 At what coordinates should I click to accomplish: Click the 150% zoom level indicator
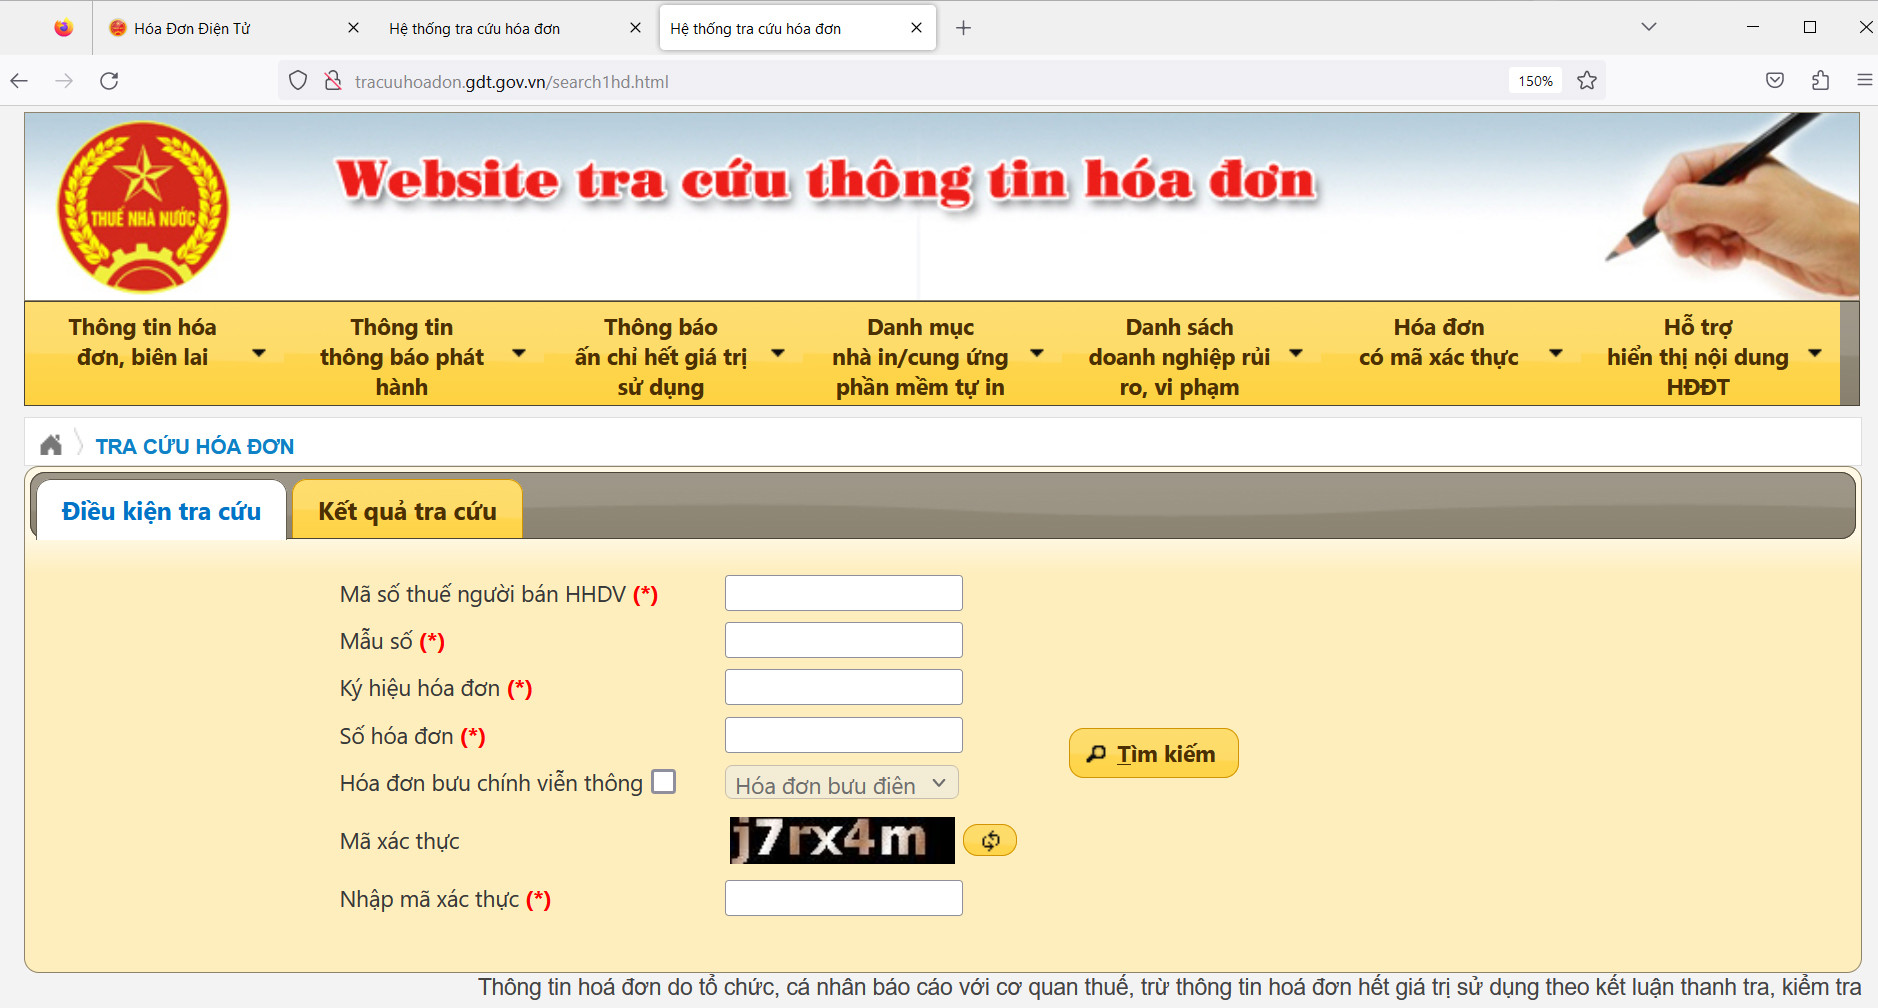[x=1535, y=81]
